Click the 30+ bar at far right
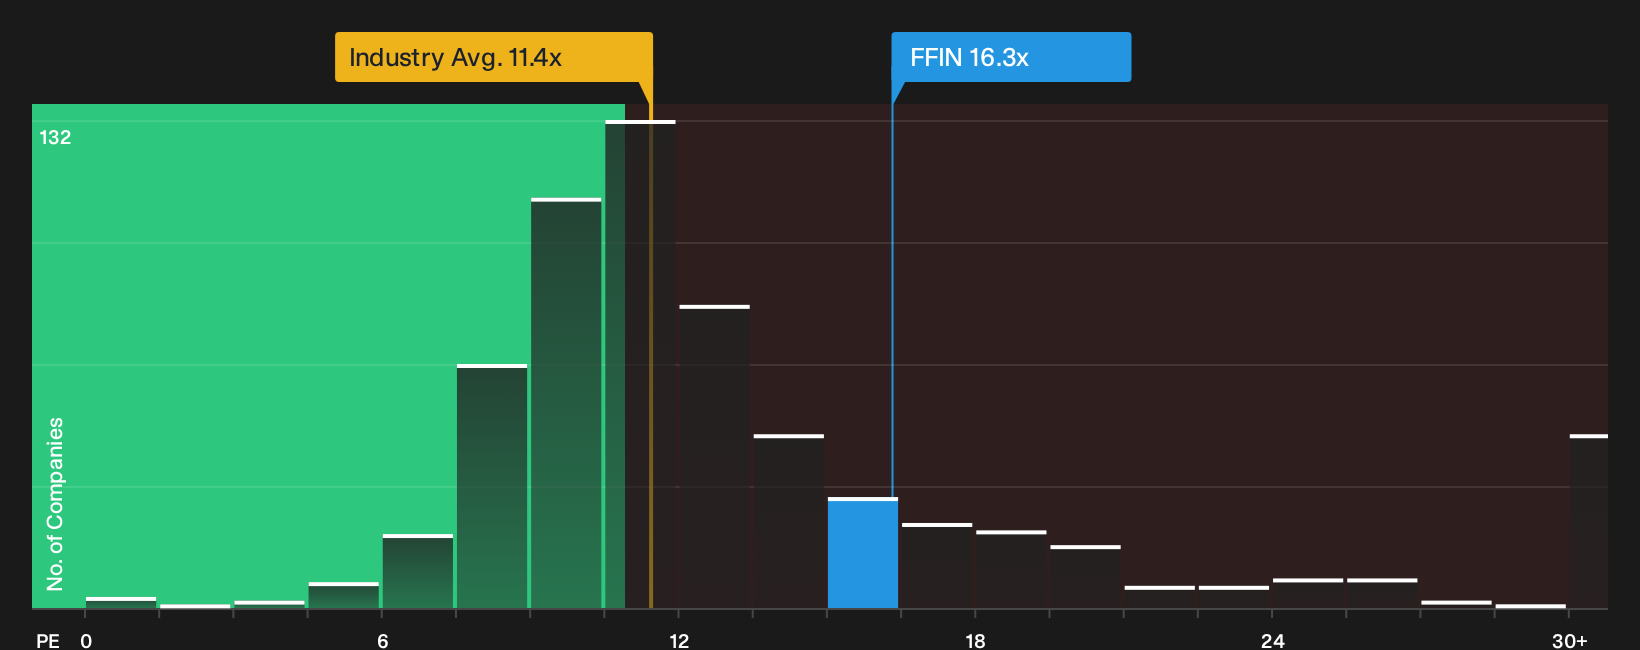Screen dimensions: 1640x650 pyautogui.click(x=1589, y=521)
